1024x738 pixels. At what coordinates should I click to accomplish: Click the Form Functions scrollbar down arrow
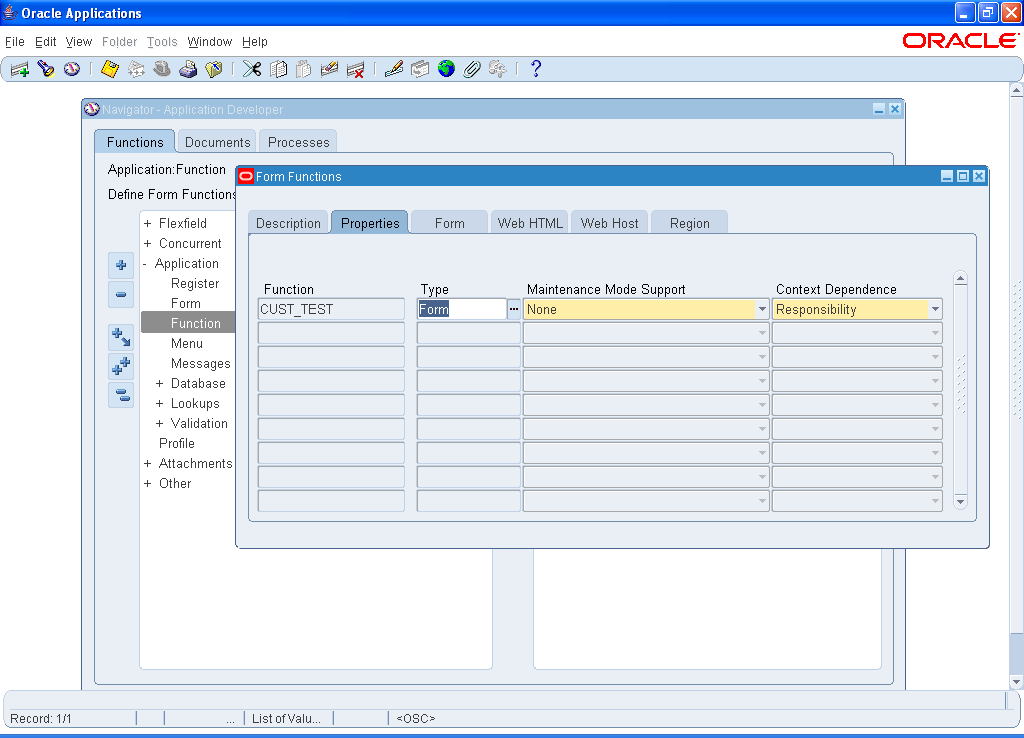[960, 502]
